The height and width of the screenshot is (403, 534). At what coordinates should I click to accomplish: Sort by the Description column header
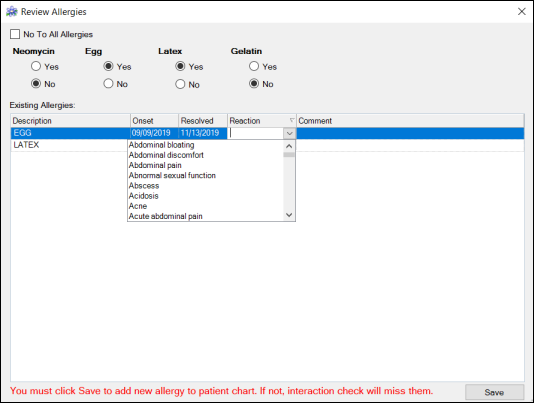[70, 121]
